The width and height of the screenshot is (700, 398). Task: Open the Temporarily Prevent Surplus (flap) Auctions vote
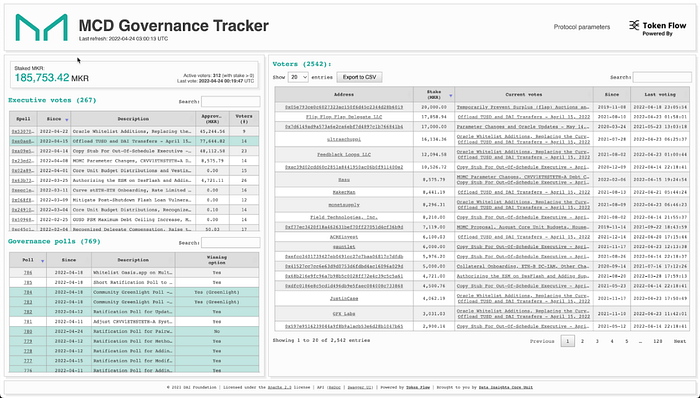click(523, 107)
